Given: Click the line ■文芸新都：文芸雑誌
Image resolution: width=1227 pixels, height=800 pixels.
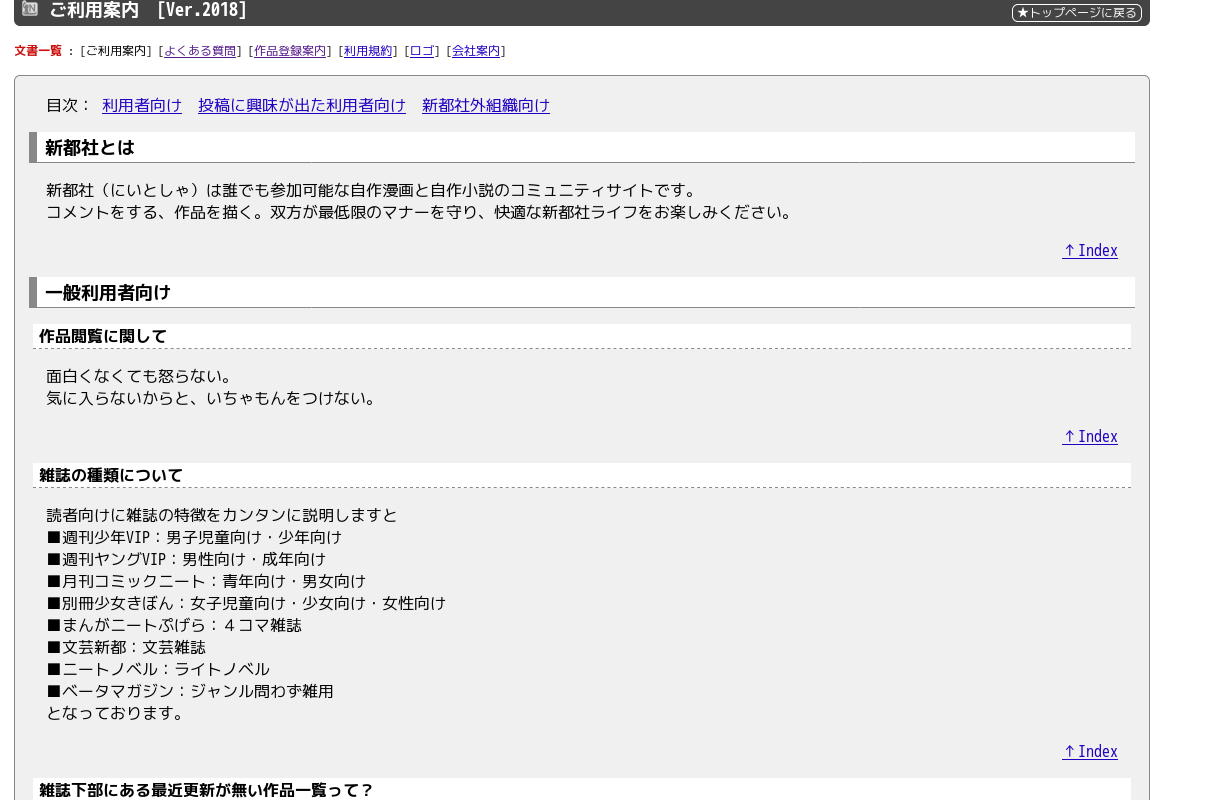Looking at the screenshot, I should coord(126,648).
